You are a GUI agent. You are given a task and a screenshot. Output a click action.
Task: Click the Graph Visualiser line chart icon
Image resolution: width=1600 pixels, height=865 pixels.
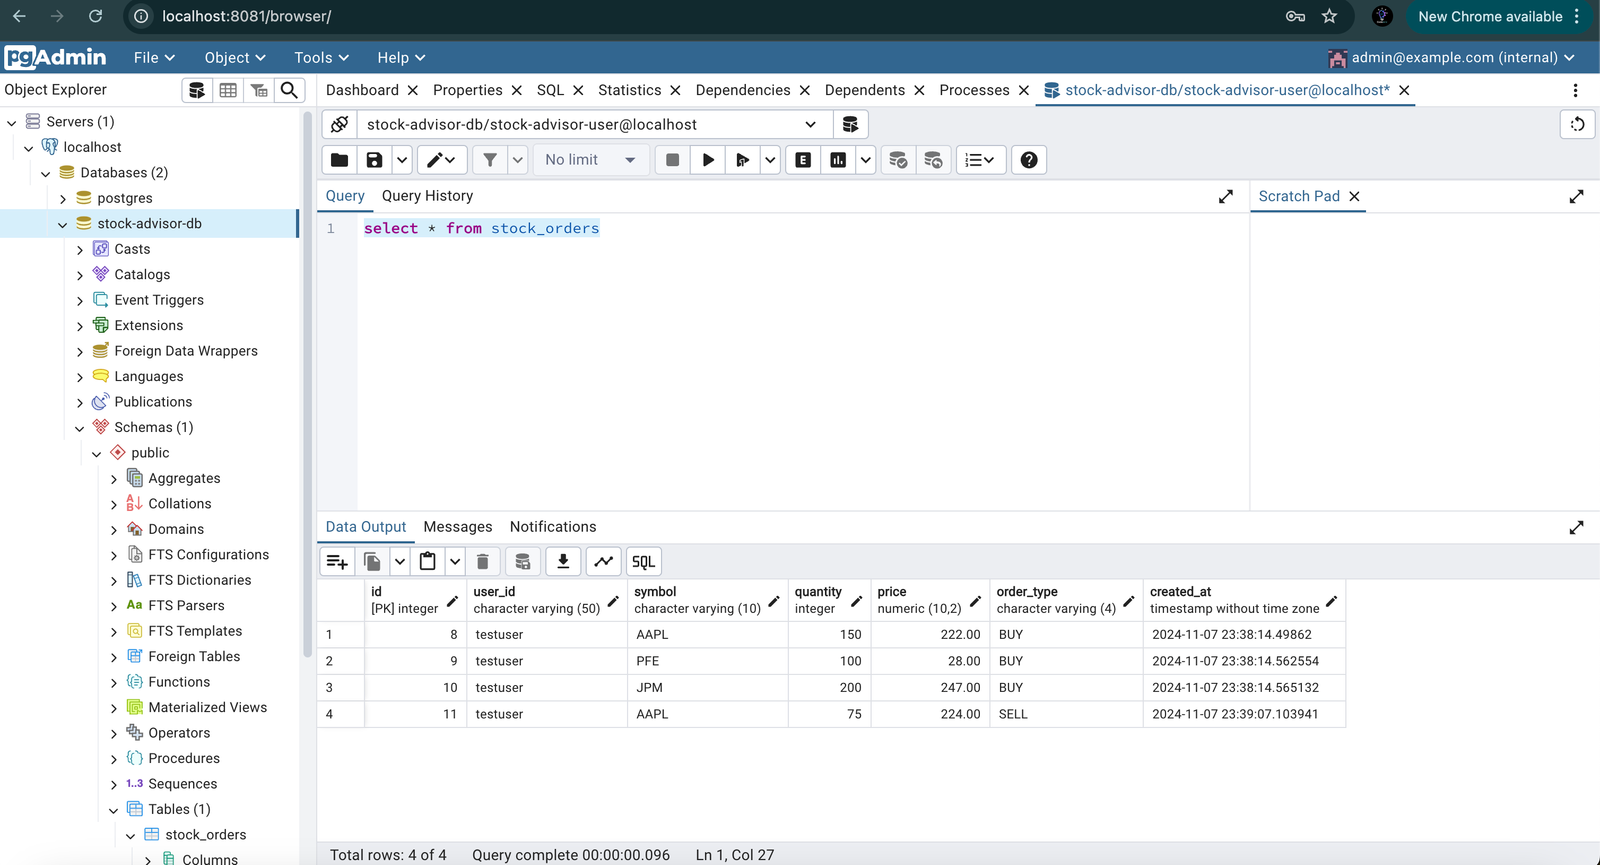[604, 562]
